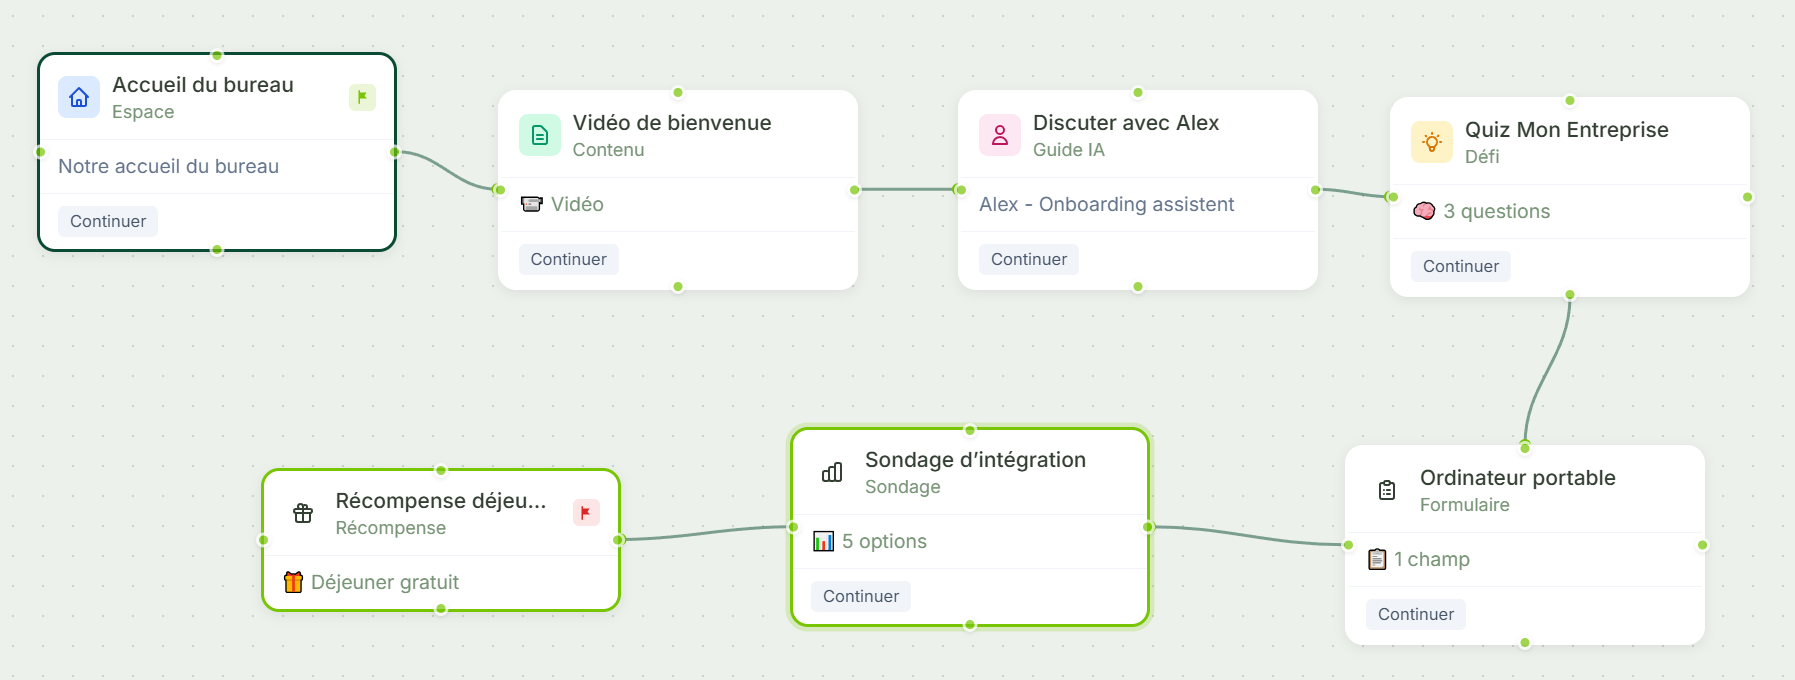Select the document icon on Vidéo de bienvenue
The height and width of the screenshot is (680, 1795).
click(539, 134)
